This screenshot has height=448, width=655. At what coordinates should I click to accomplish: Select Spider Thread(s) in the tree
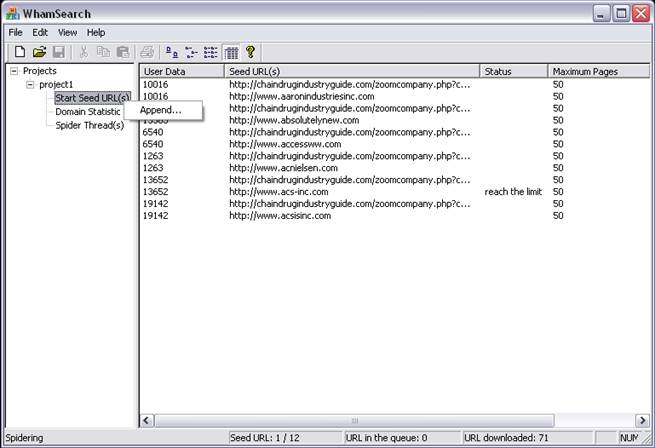point(90,125)
